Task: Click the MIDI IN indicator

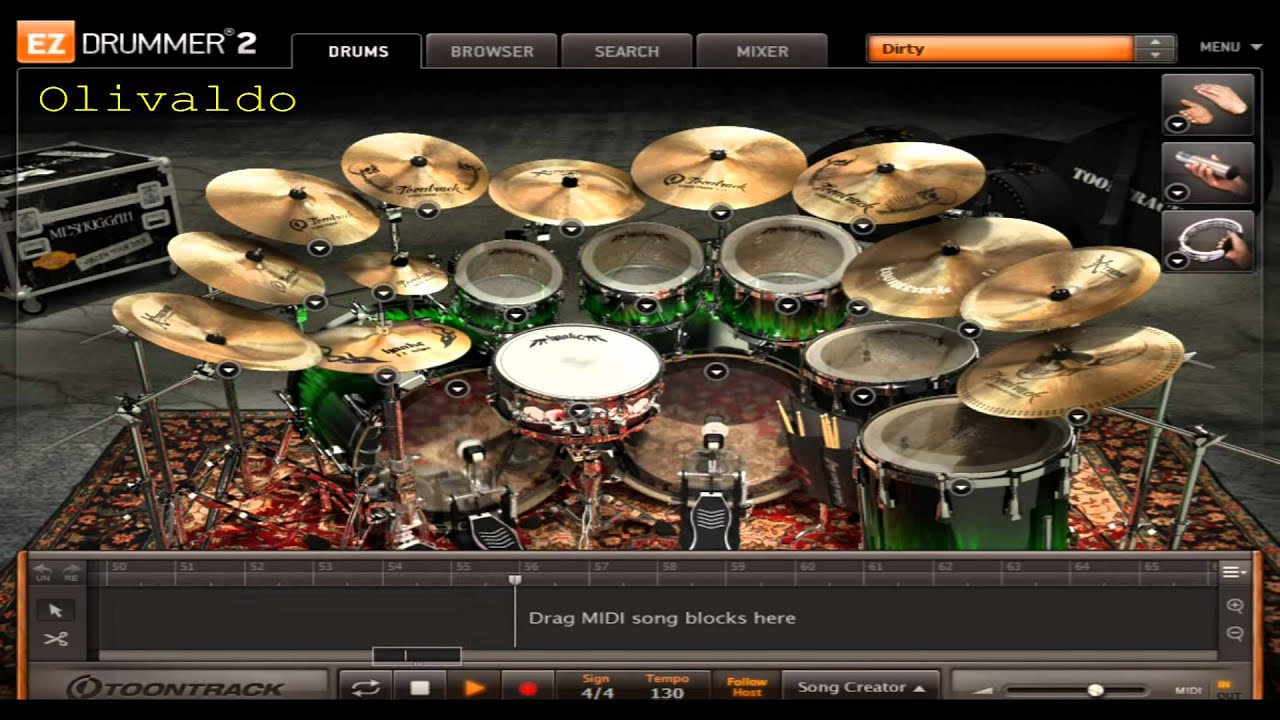Action: click(x=1224, y=683)
